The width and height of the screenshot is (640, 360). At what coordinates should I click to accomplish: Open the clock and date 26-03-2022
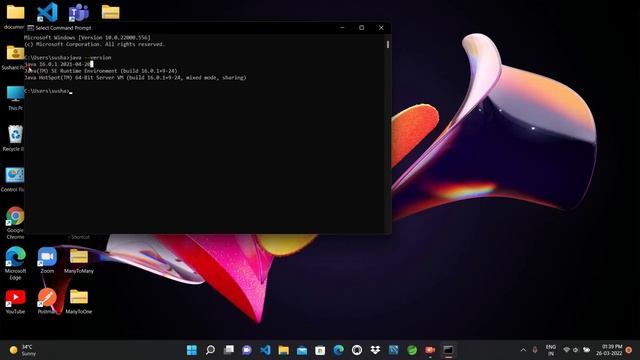609,350
